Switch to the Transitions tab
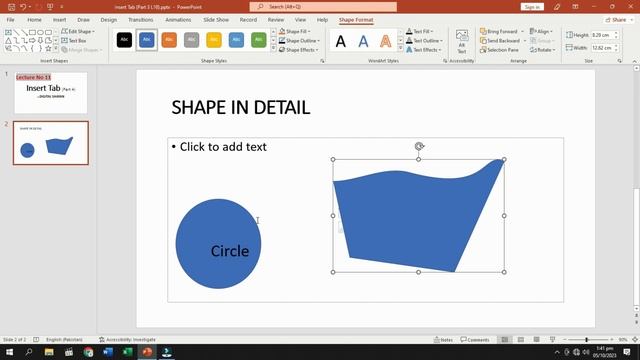 (x=140, y=20)
